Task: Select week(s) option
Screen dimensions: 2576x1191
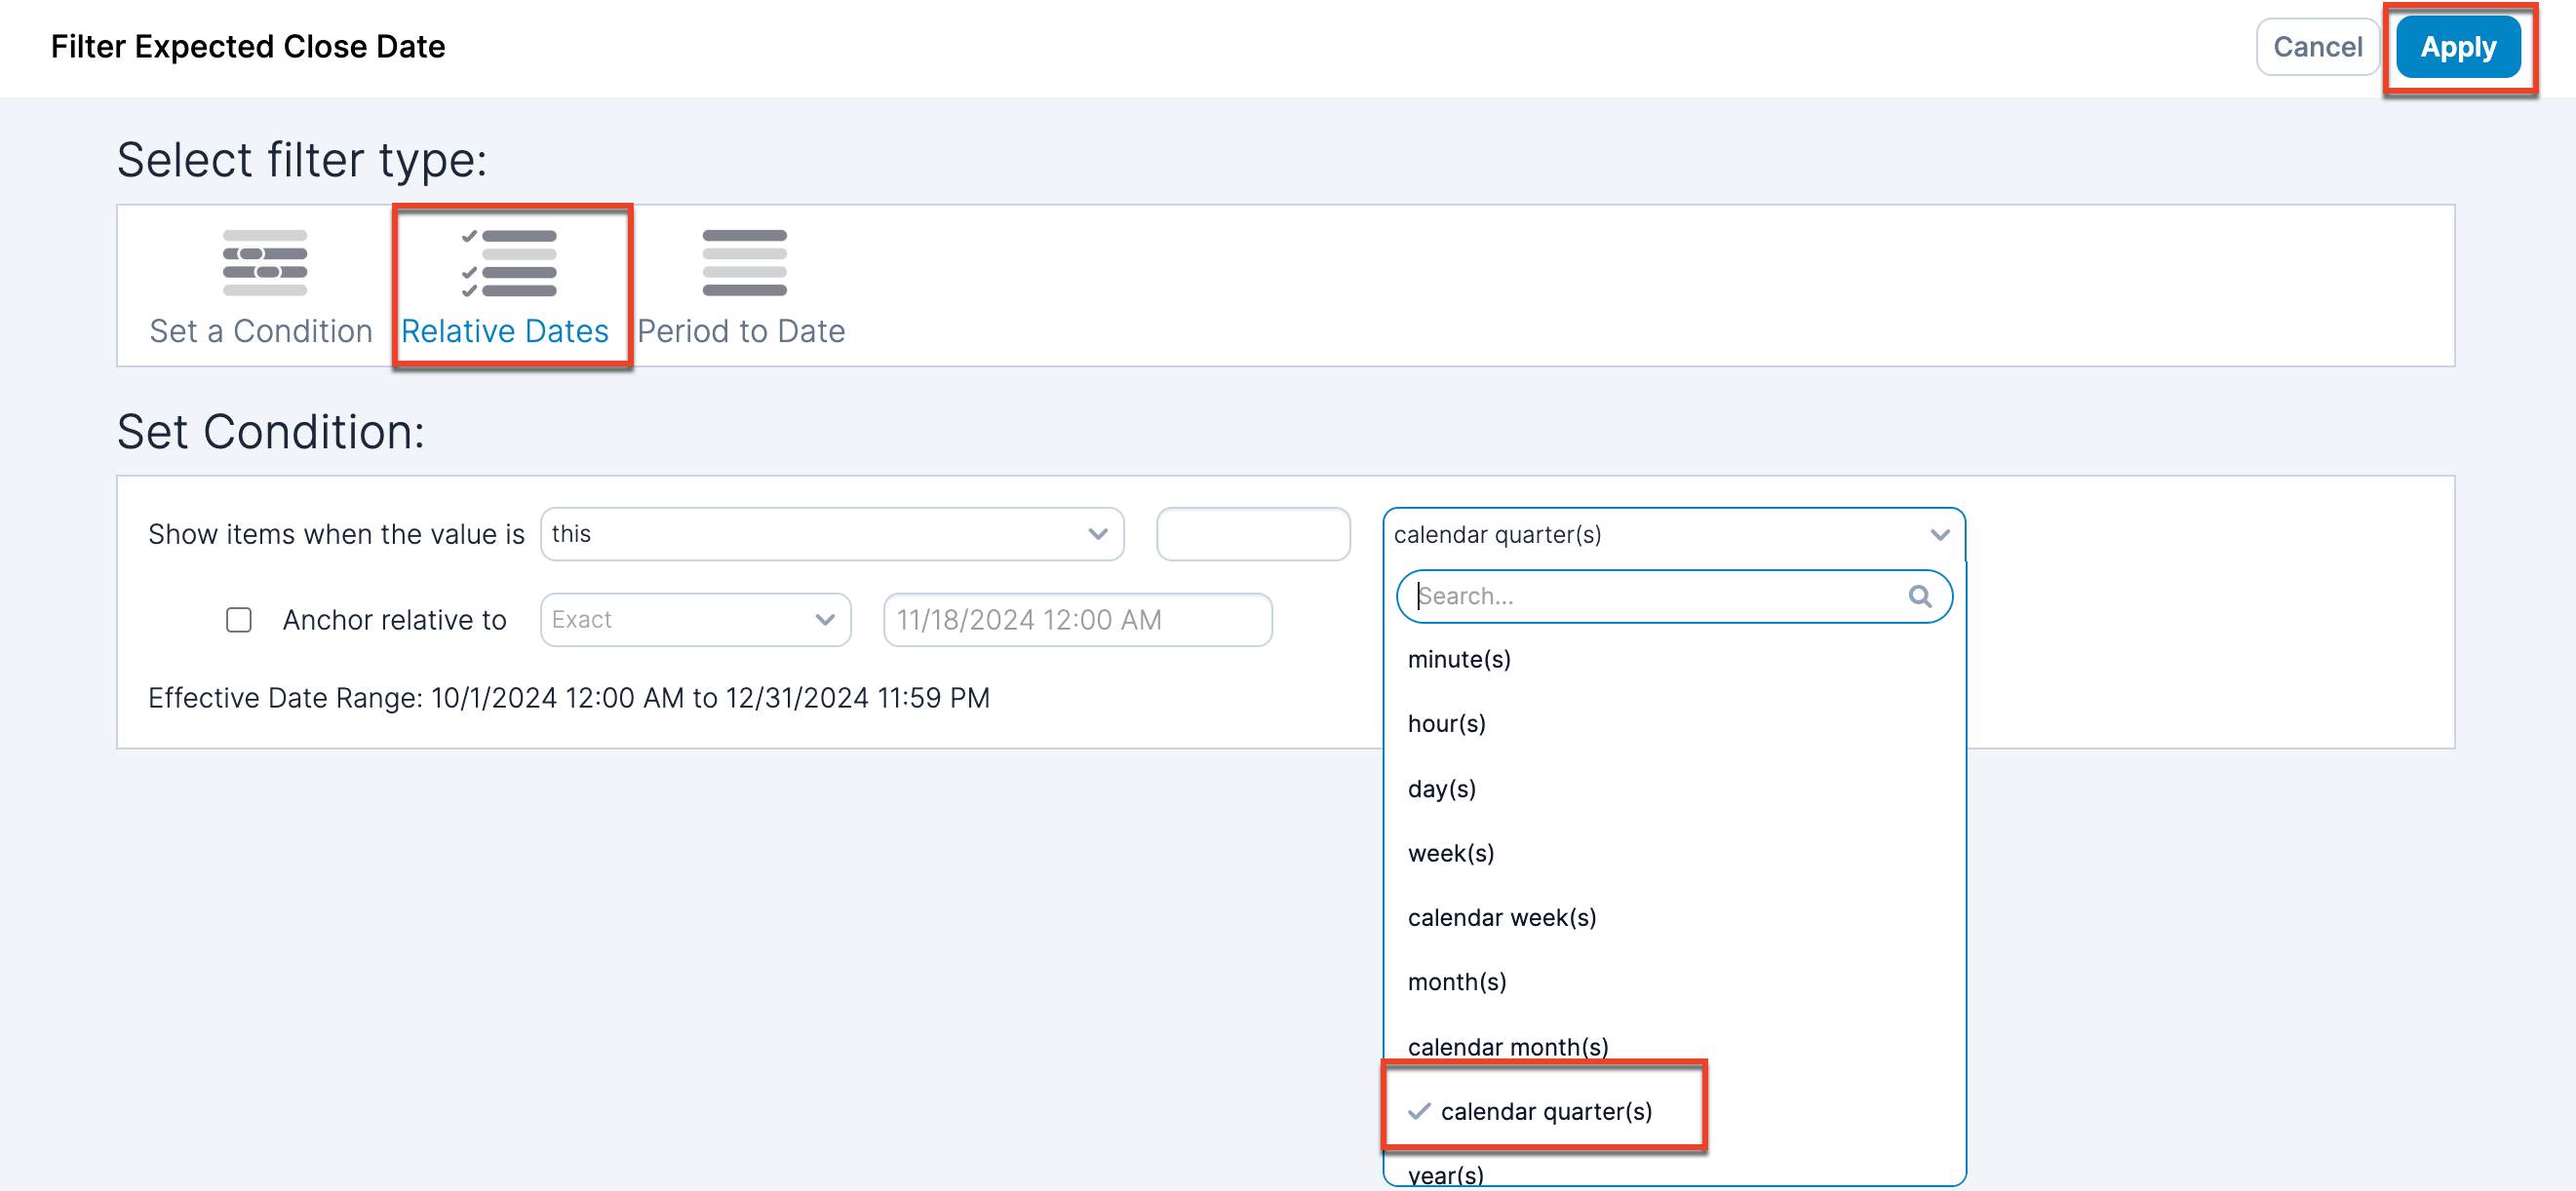Action: [1450, 853]
